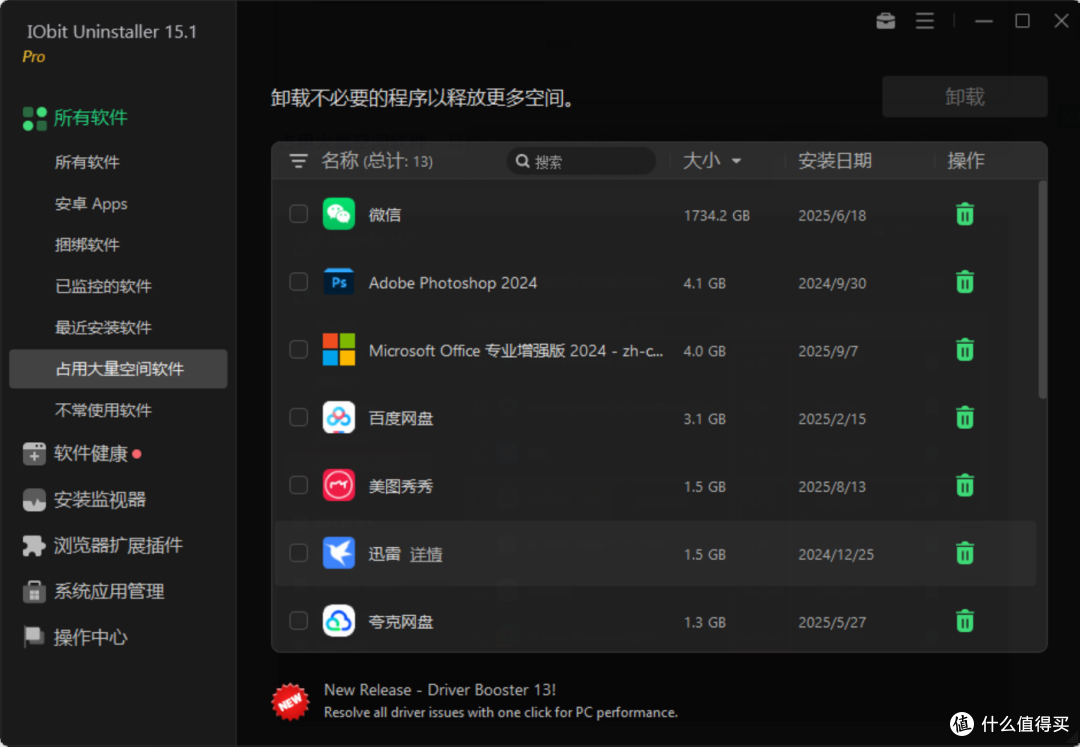Delete 微信 with its trash icon
This screenshot has width=1080, height=747.
coord(964,214)
